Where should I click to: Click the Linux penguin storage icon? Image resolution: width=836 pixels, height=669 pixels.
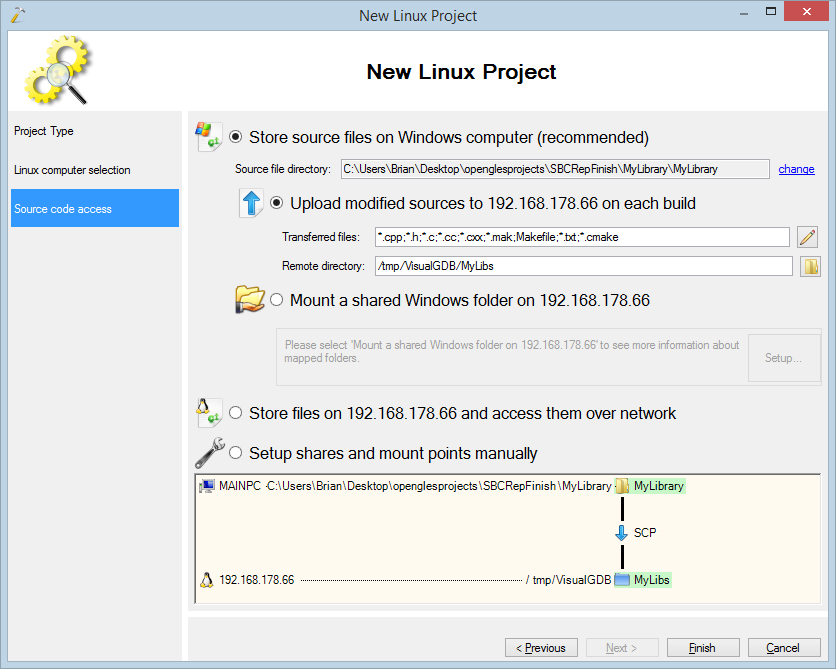[x=208, y=413]
